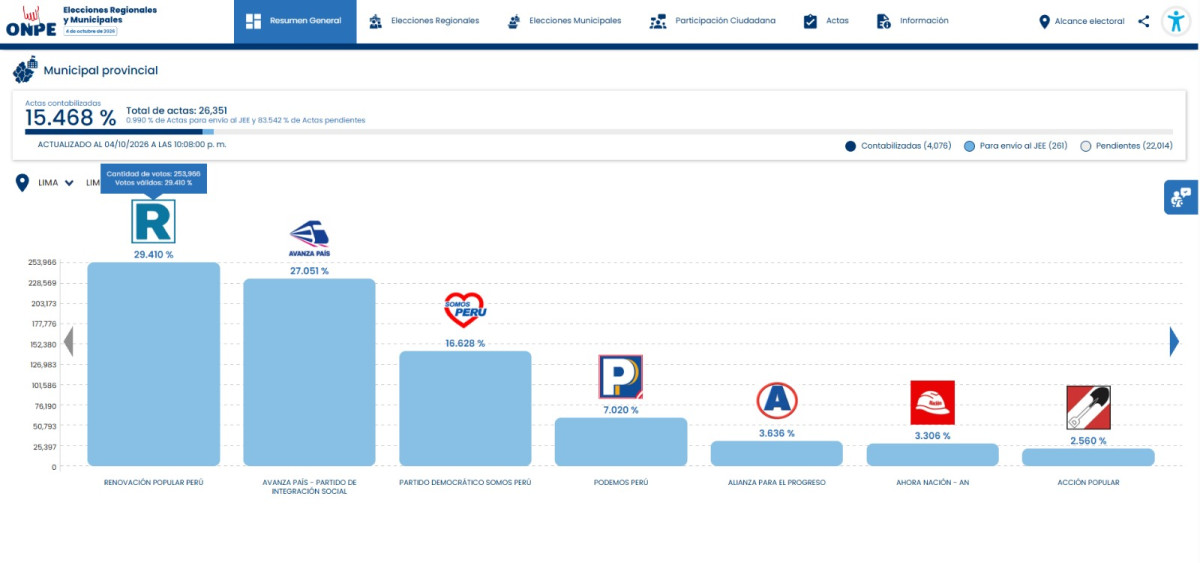
Task: Click Ahora Nación red helmet logo
Action: click(932, 402)
